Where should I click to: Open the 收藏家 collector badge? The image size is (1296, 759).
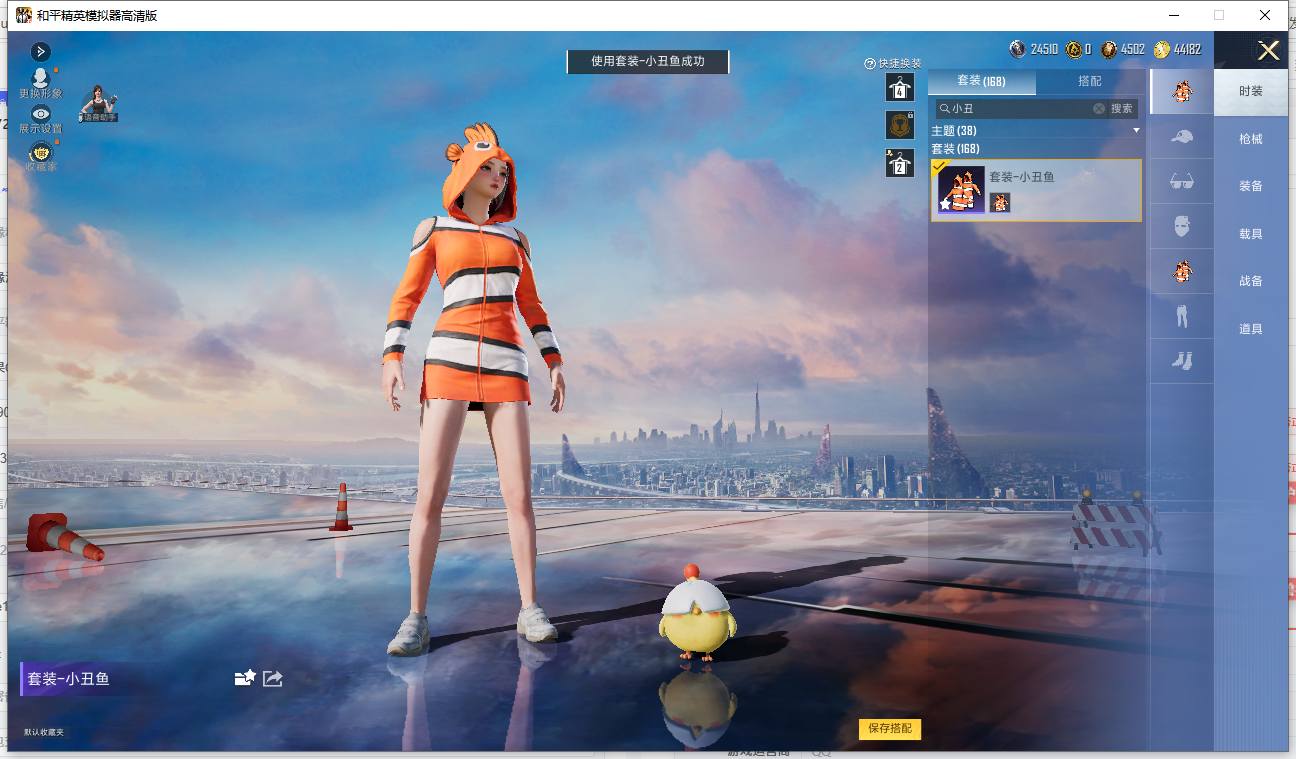coord(40,156)
